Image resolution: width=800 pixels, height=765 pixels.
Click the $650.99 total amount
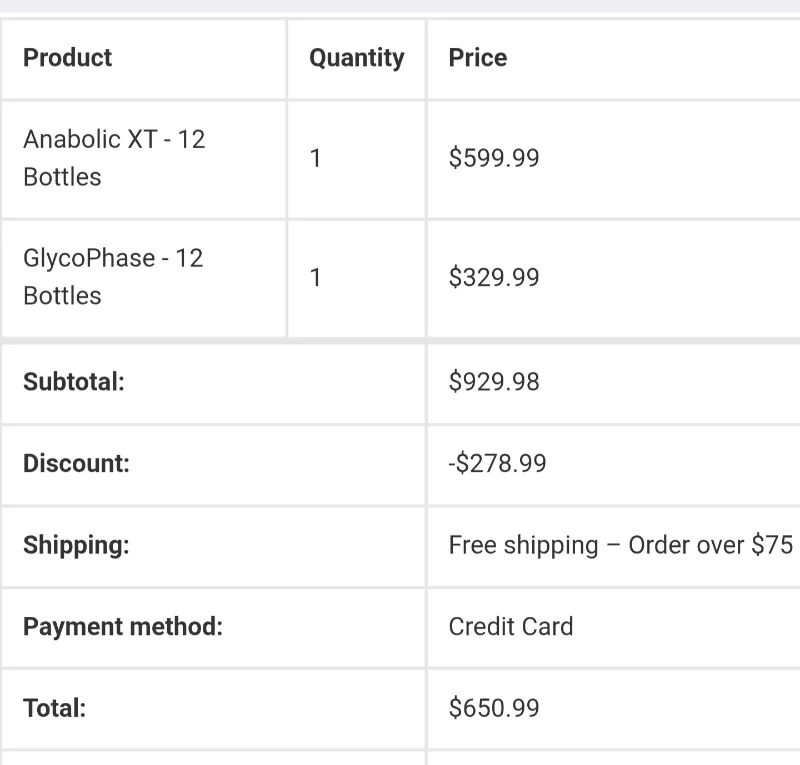coord(494,708)
